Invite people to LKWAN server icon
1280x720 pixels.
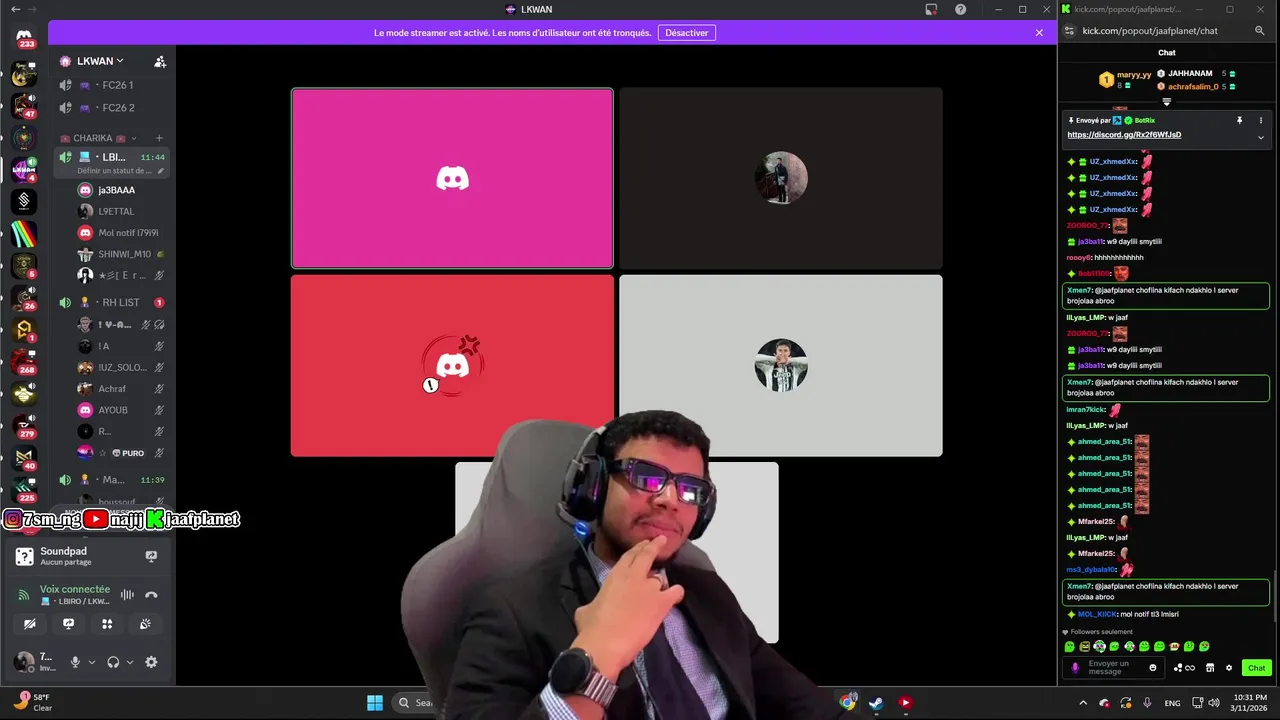tap(160, 61)
